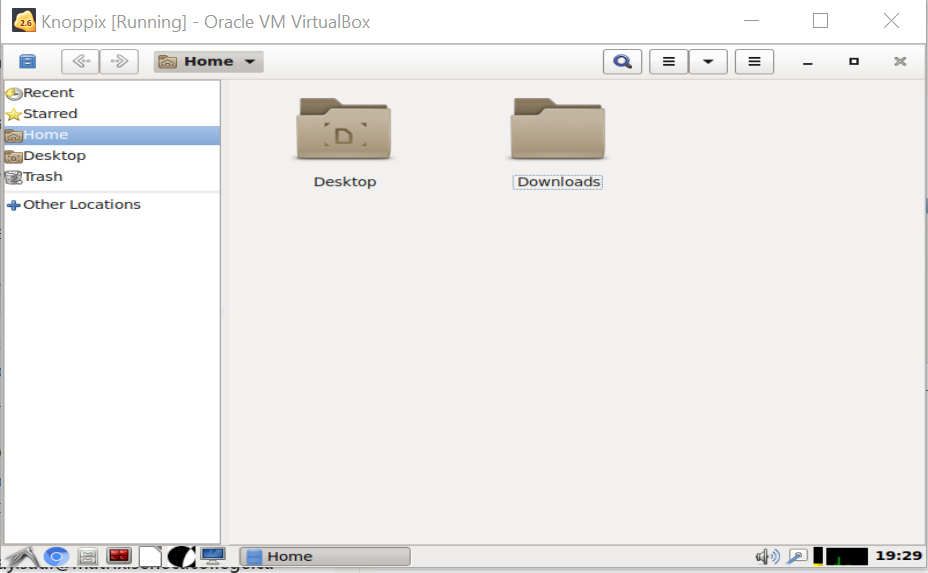This screenshot has height=573, width=928.
Task: Select the Desktop folder icon
Action: [x=344, y=129]
